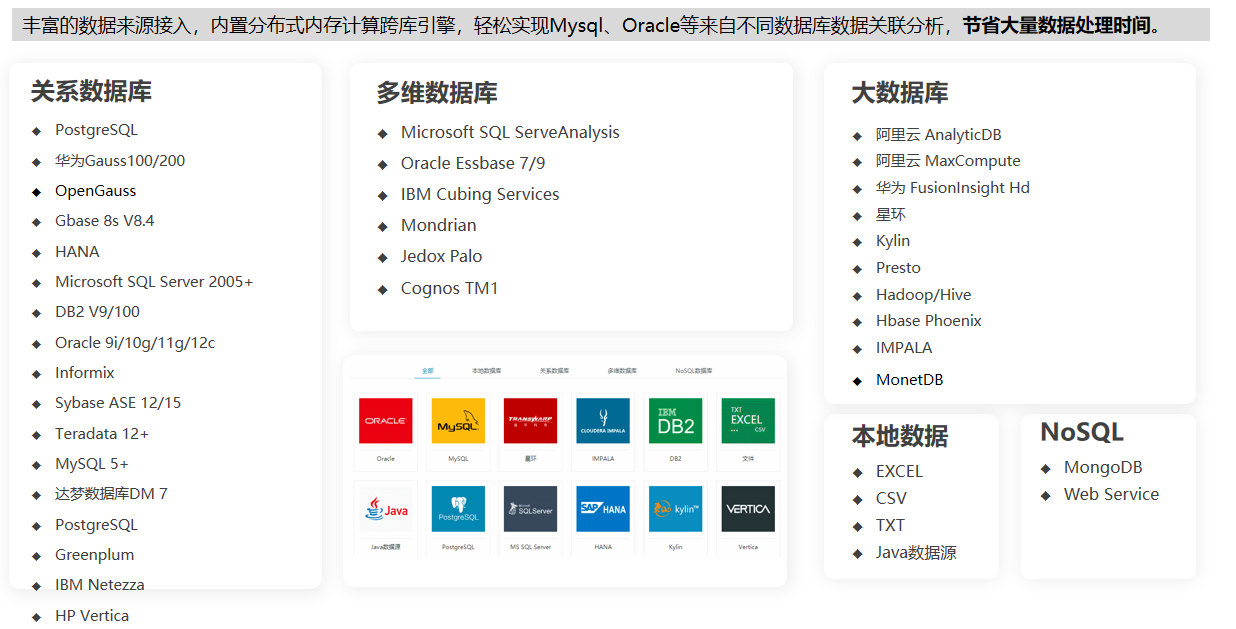Image resolution: width=1236 pixels, height=629 pixels.
Task: Click the Greenplum list entry
Action: pyautogui.click(x=95, y=555)
